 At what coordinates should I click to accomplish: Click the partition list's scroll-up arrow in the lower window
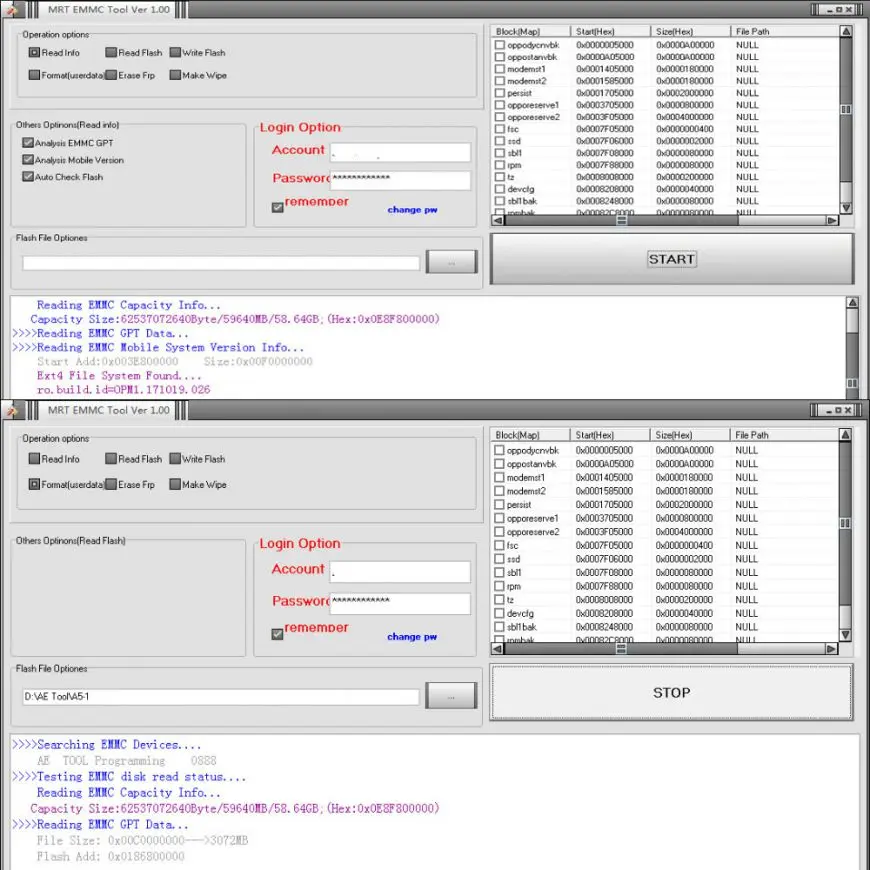click(x=845, y=435)
